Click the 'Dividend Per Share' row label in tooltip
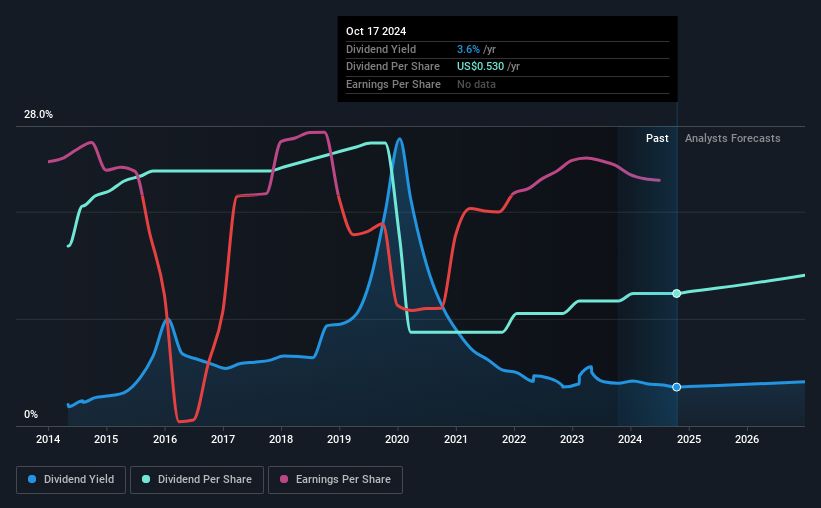The width and height of the screenshot is (821, 508). [393, 67]
